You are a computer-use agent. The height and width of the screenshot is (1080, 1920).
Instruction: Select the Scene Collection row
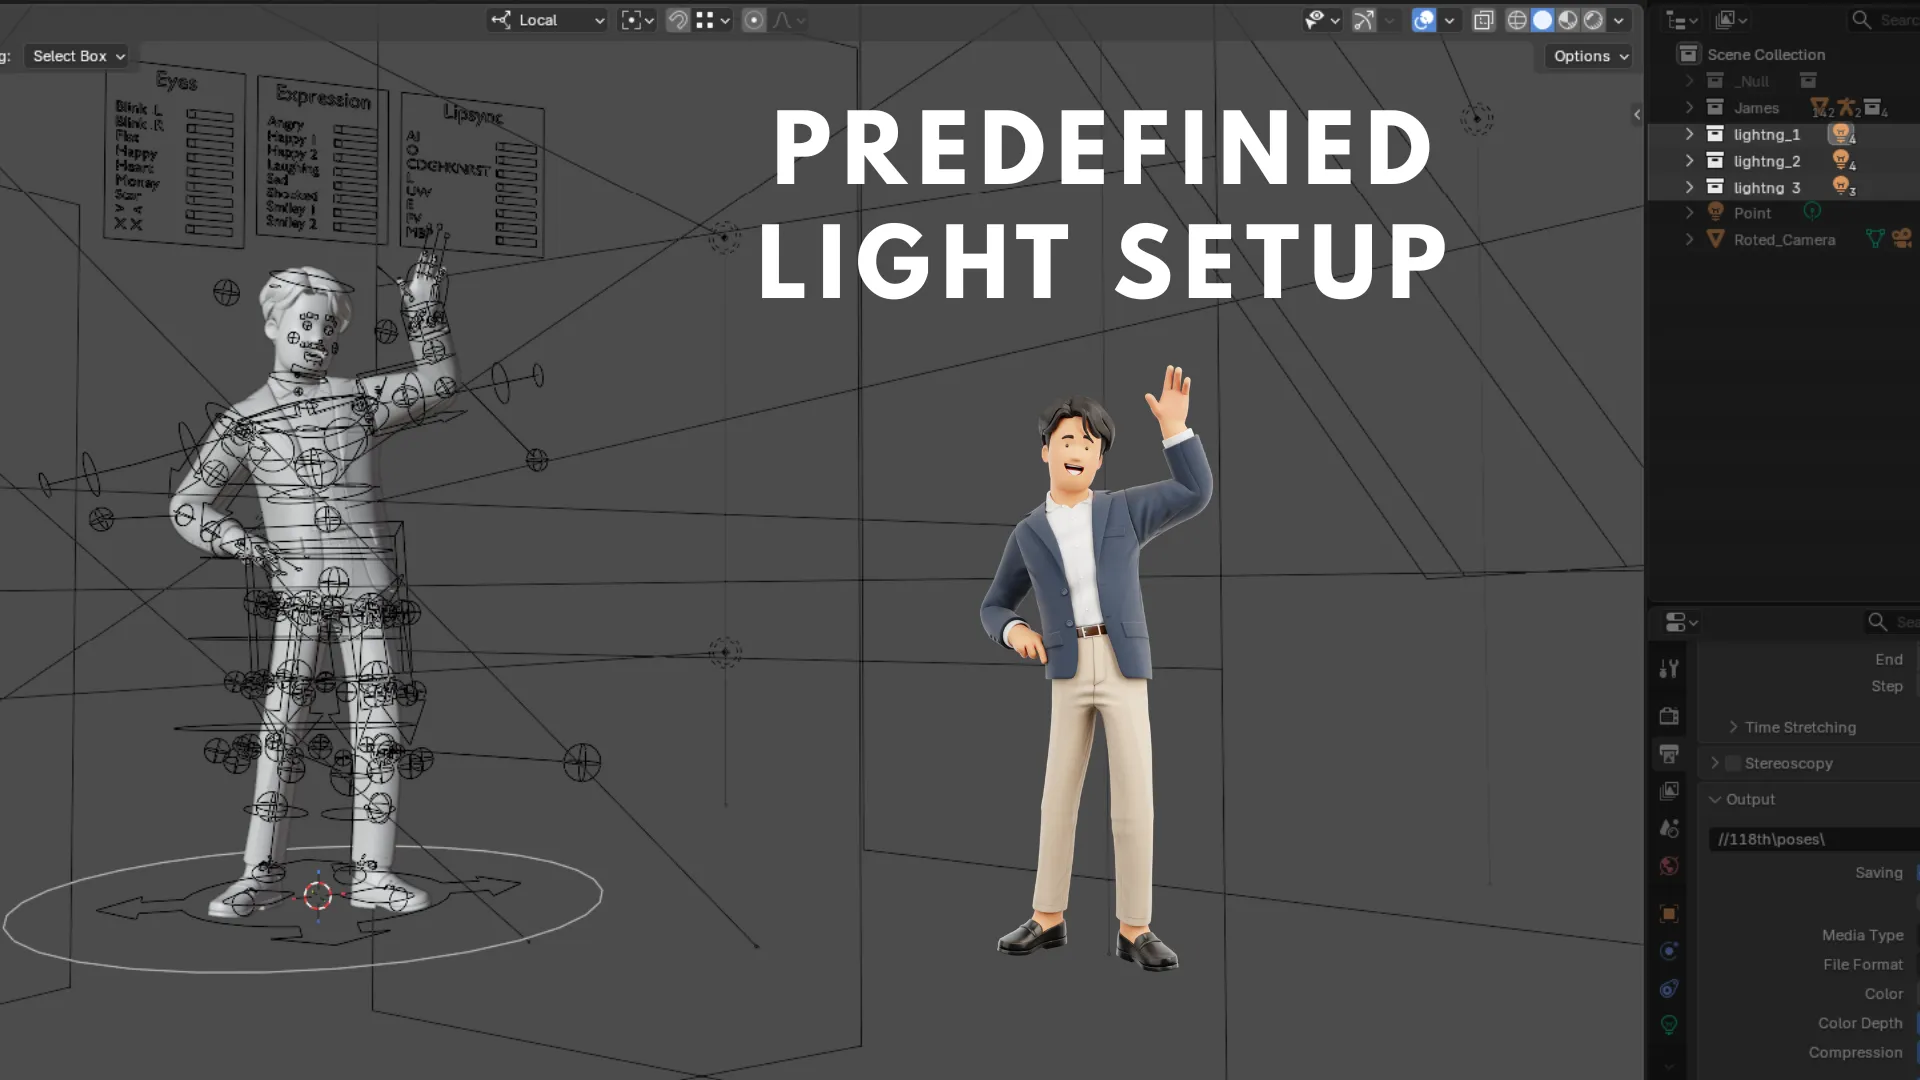[1784, 54]
